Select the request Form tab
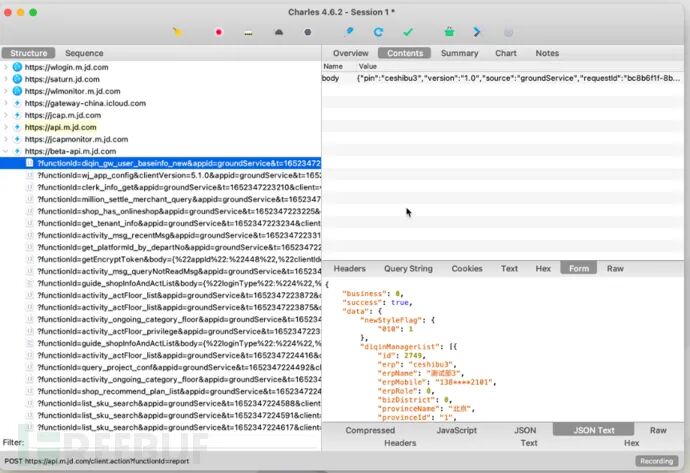This screenshot has width=690, height=473. pyautogui.click(x=579, y=268)
